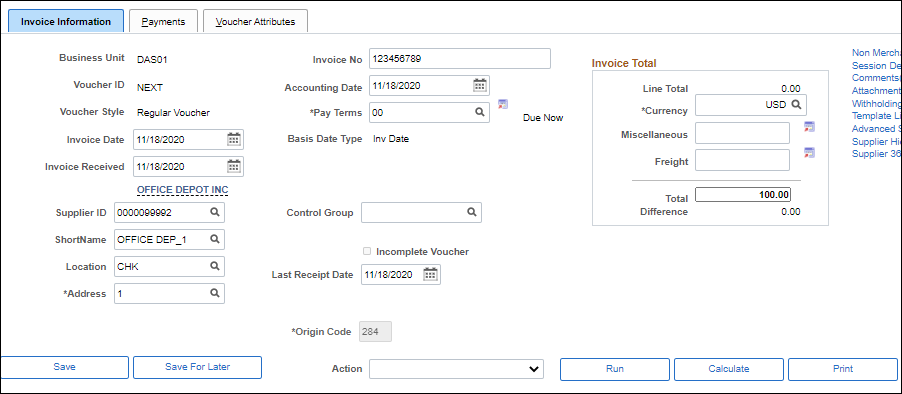Click the Location lookup magnifier icon
This screenshot has height=394, width=902.
click(x=214, y=266)
